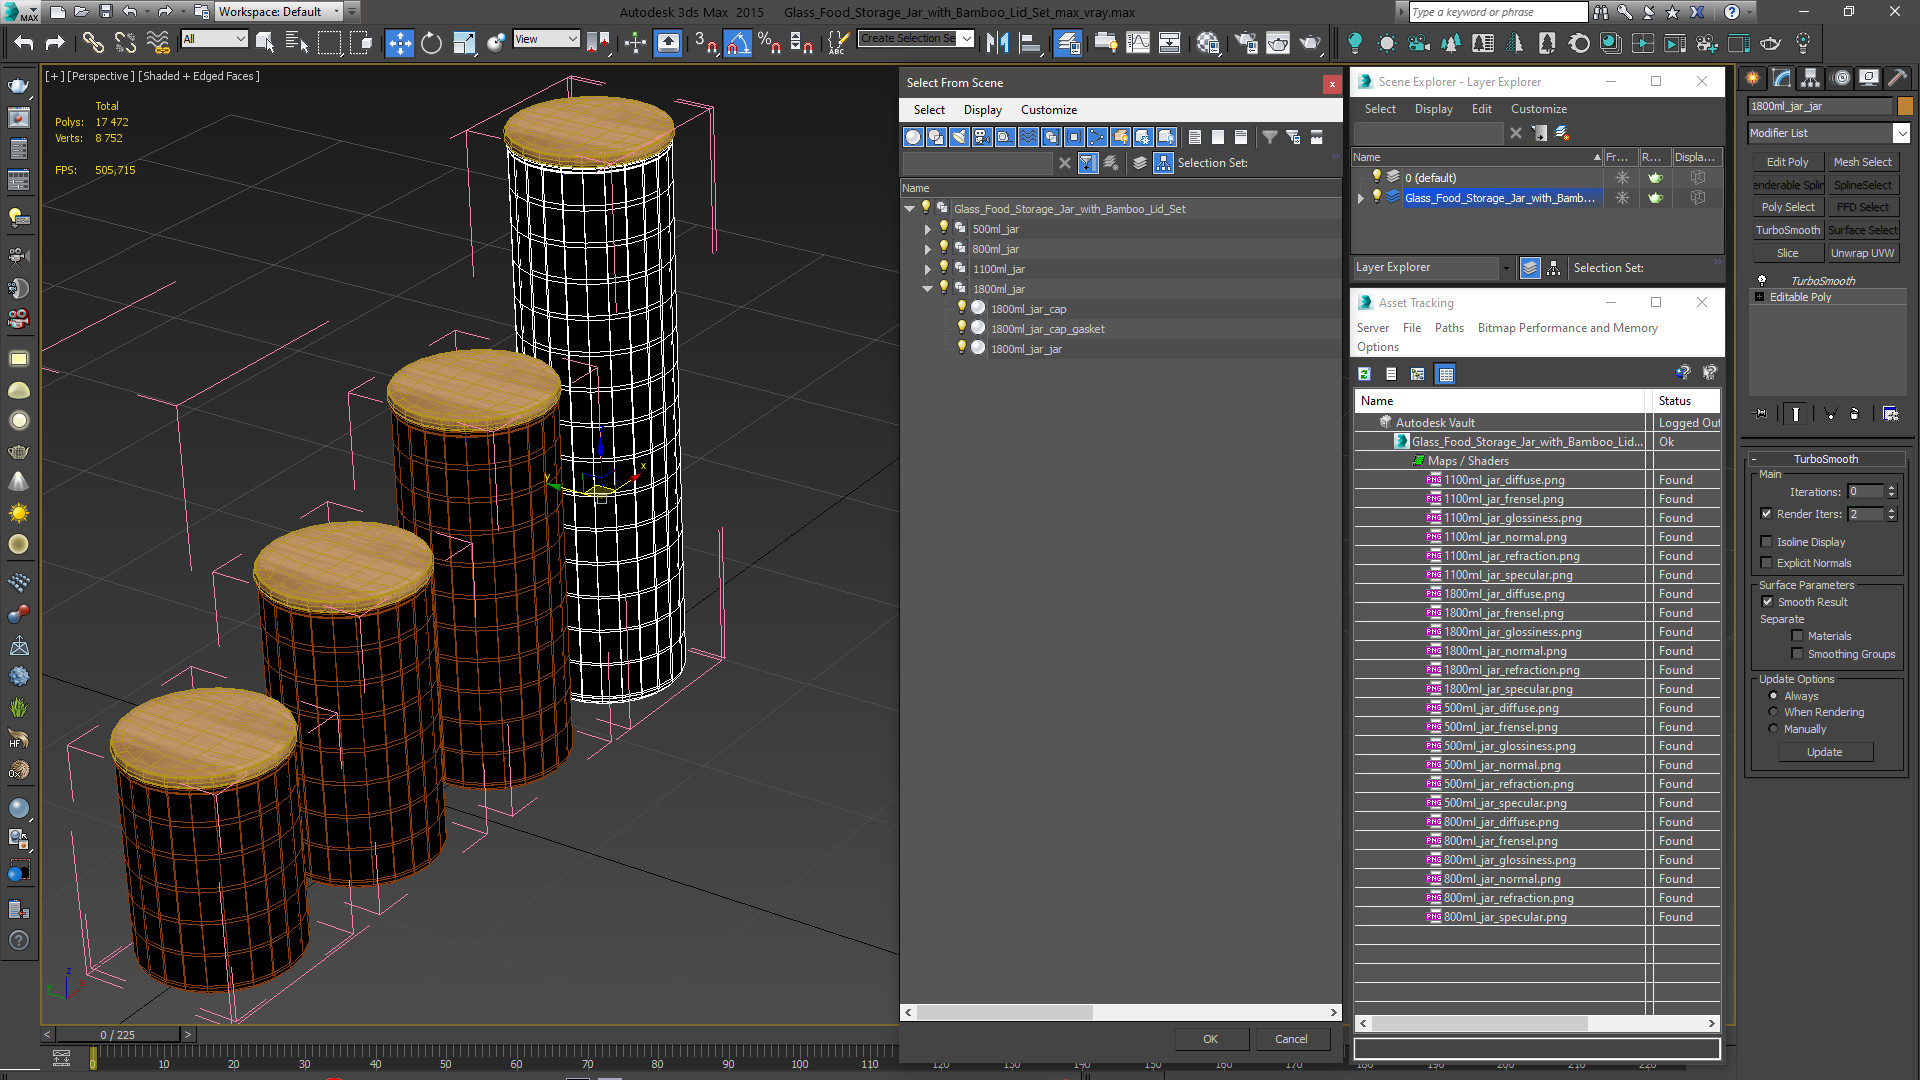Viewport: 1920px width, 1080px height.
Task: Click the Align tool icon
Action: tap(1029, 42)
